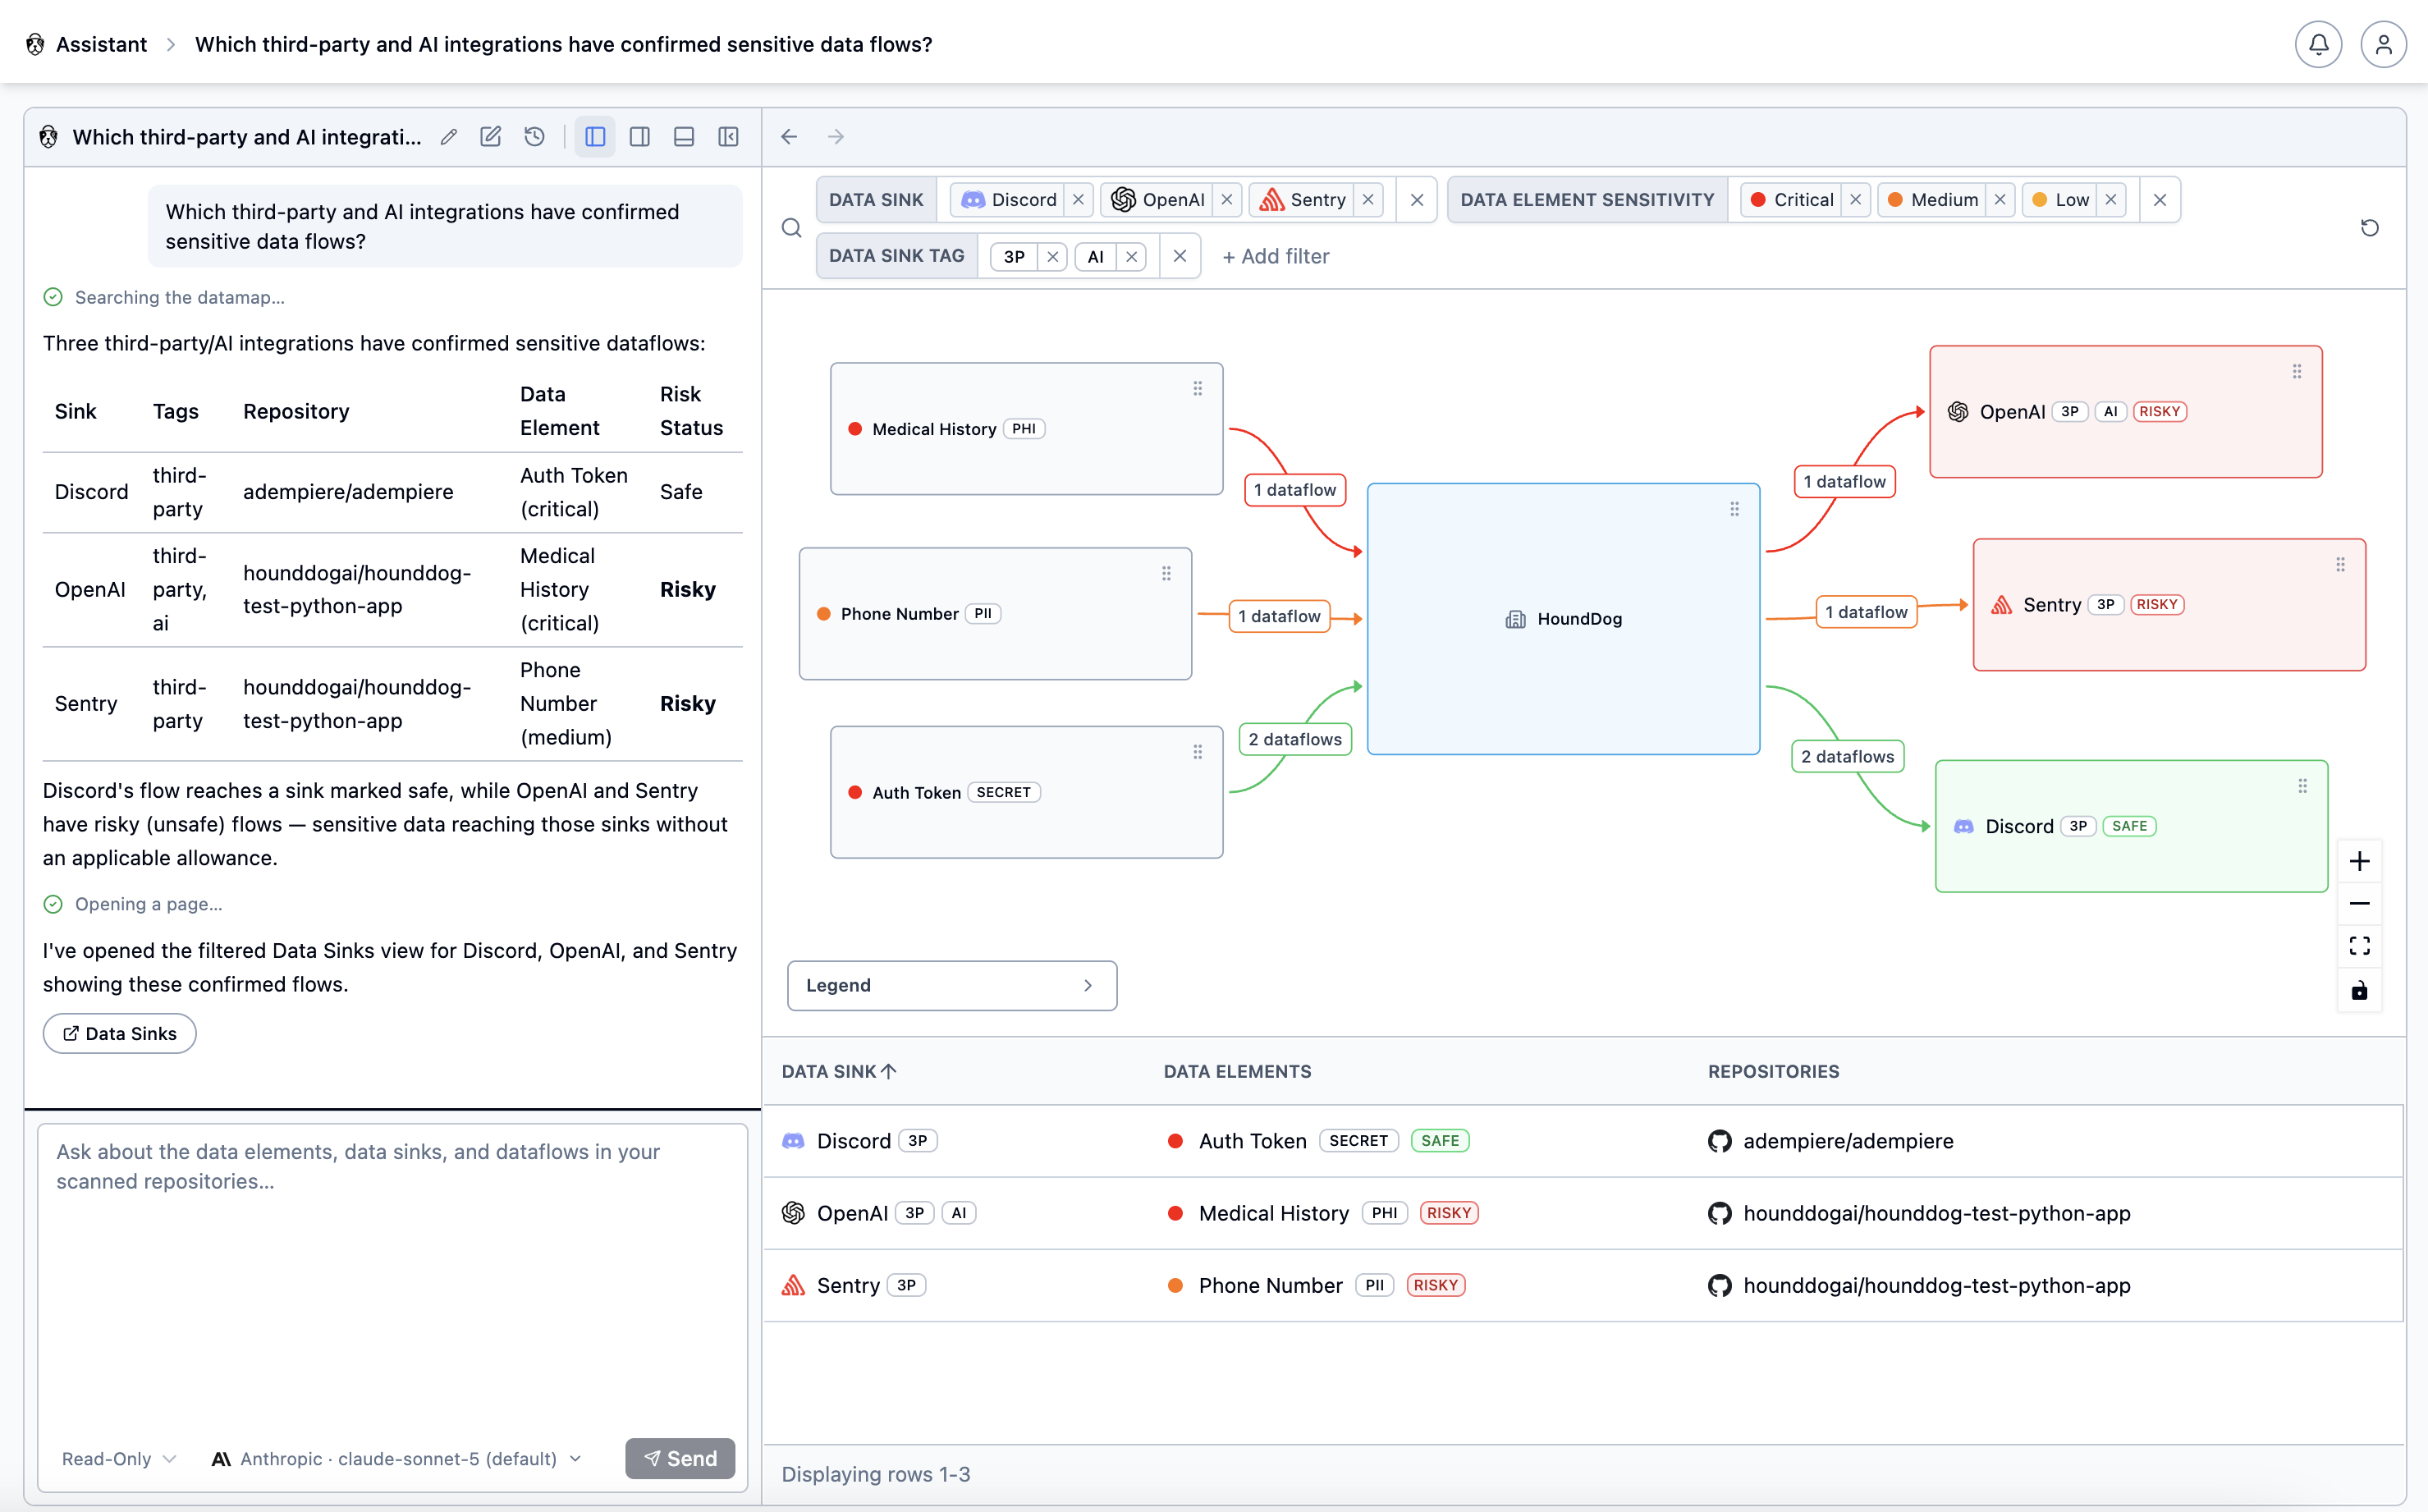Grab the HoundDog node handle
Screen dimensions: 2428x1512
1734,509
